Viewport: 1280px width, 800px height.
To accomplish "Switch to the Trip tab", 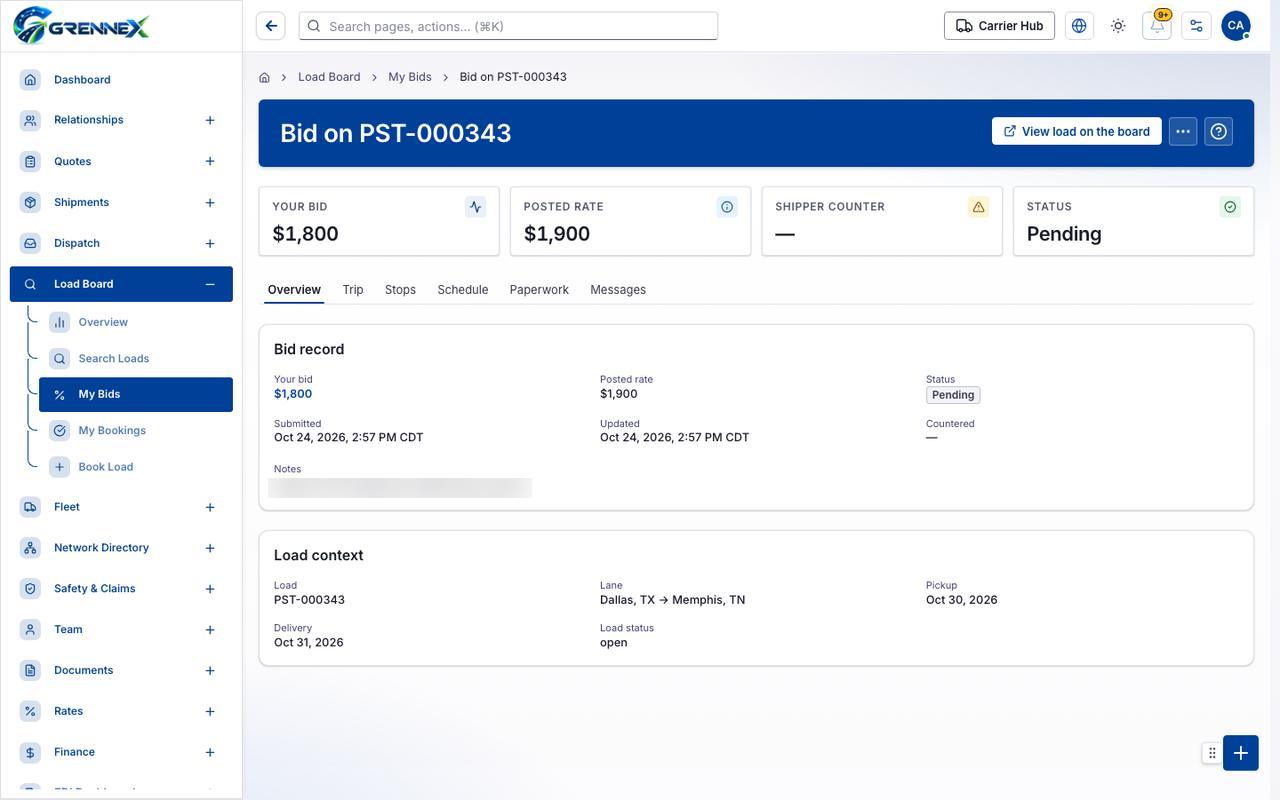I will tap(353, 290).
